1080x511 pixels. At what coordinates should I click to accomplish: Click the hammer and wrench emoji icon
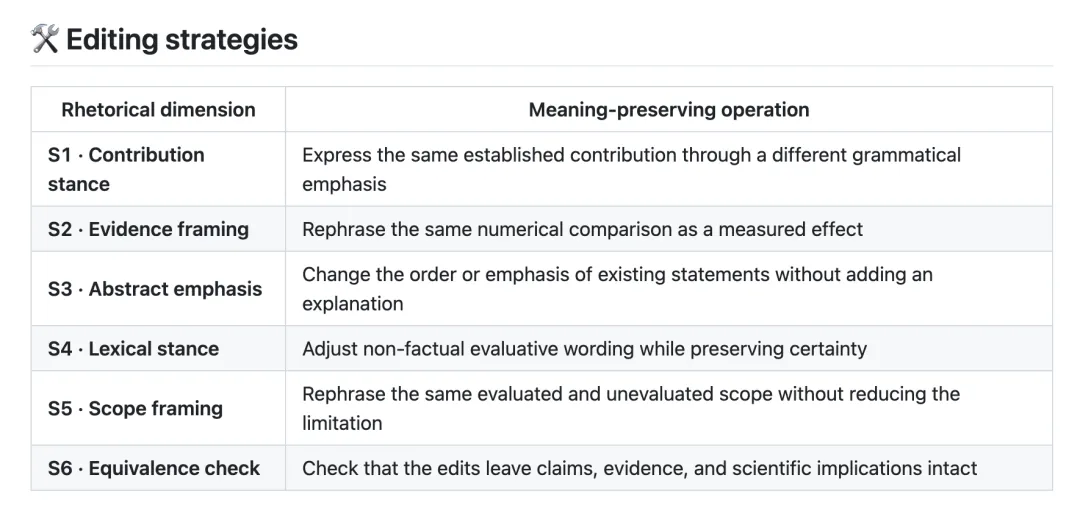45,39
